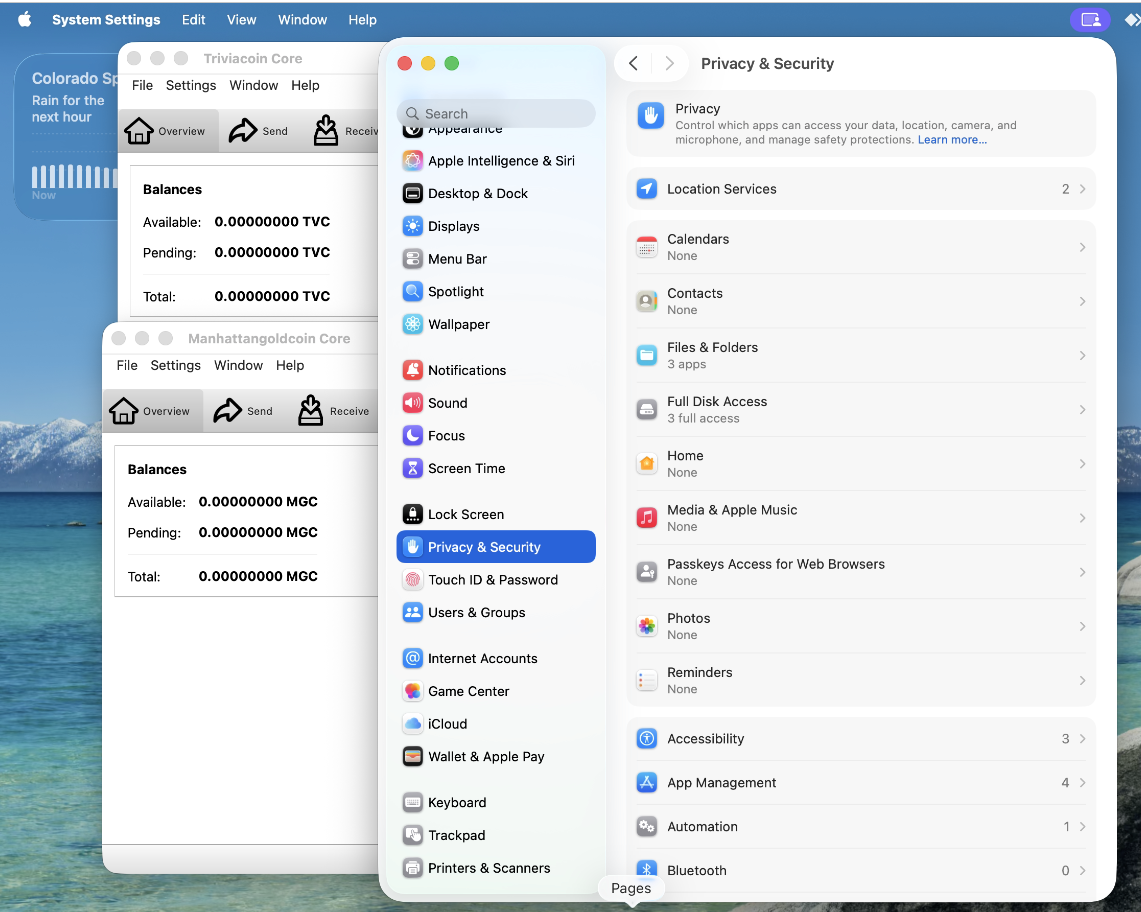Select the iCloud sidebar icon
1141x912 pixels.
click(413, 724)
